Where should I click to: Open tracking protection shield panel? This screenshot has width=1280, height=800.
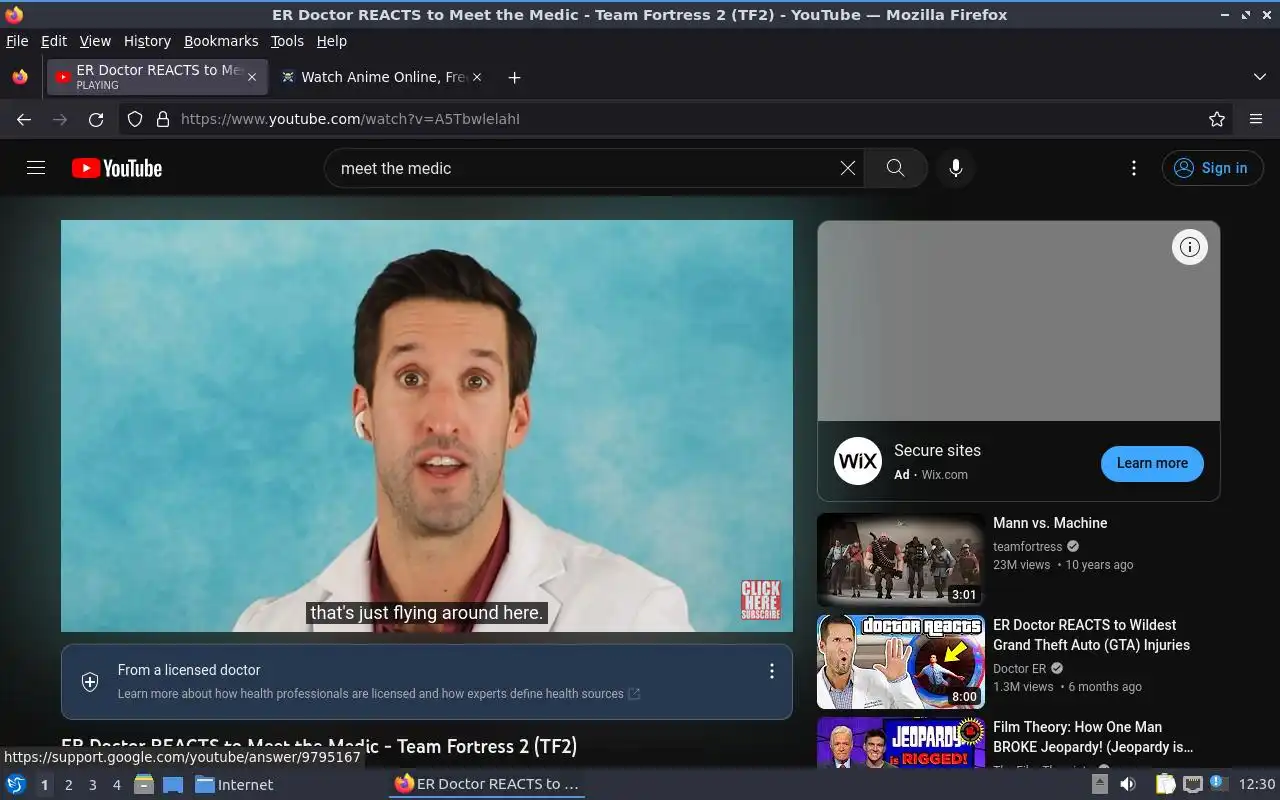[135, 119]
